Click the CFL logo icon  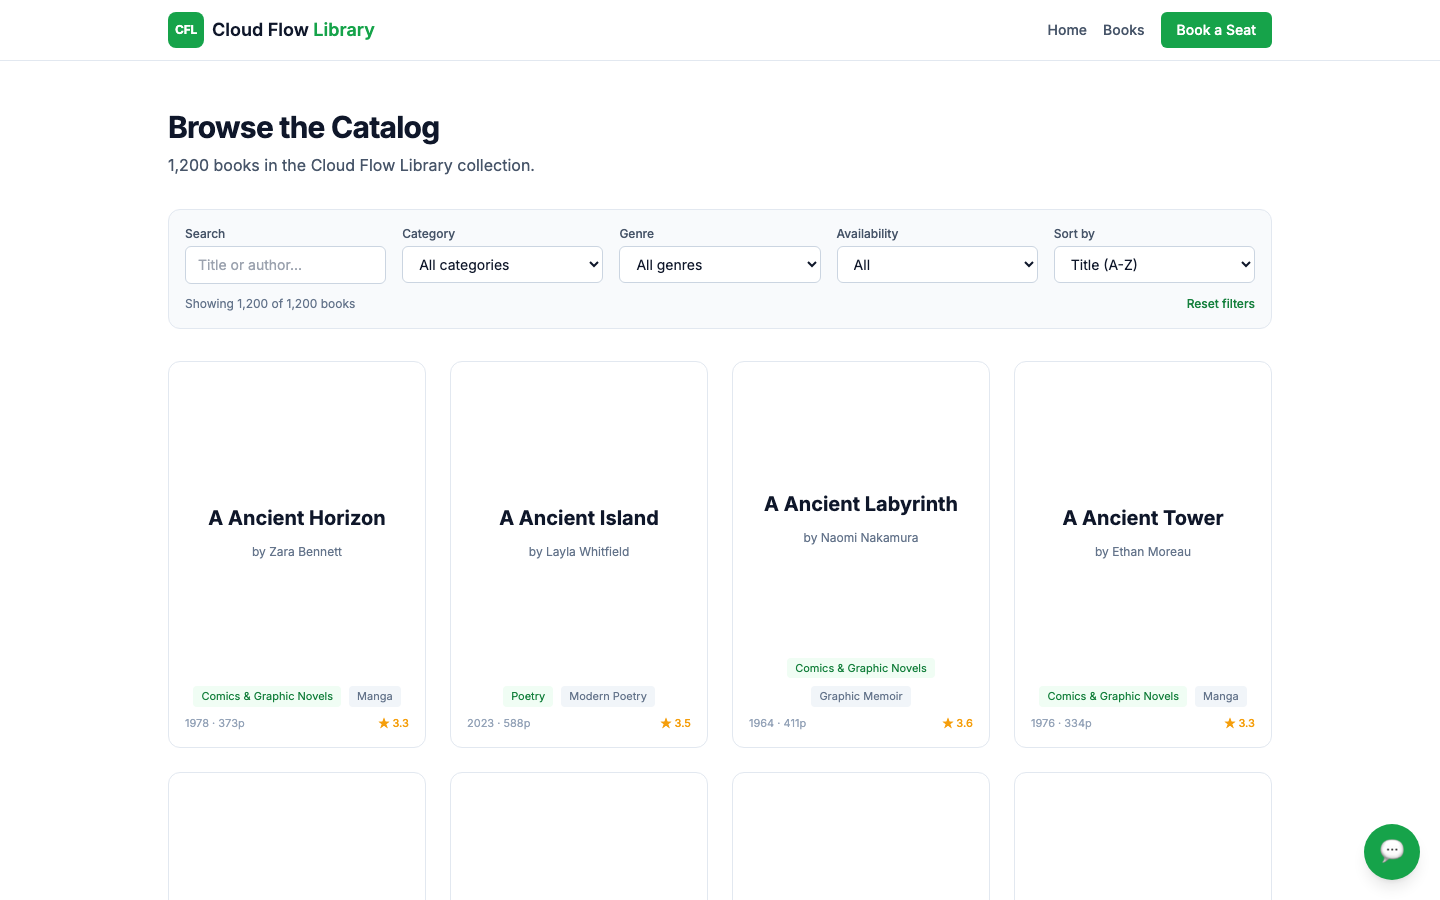point(186,30)
